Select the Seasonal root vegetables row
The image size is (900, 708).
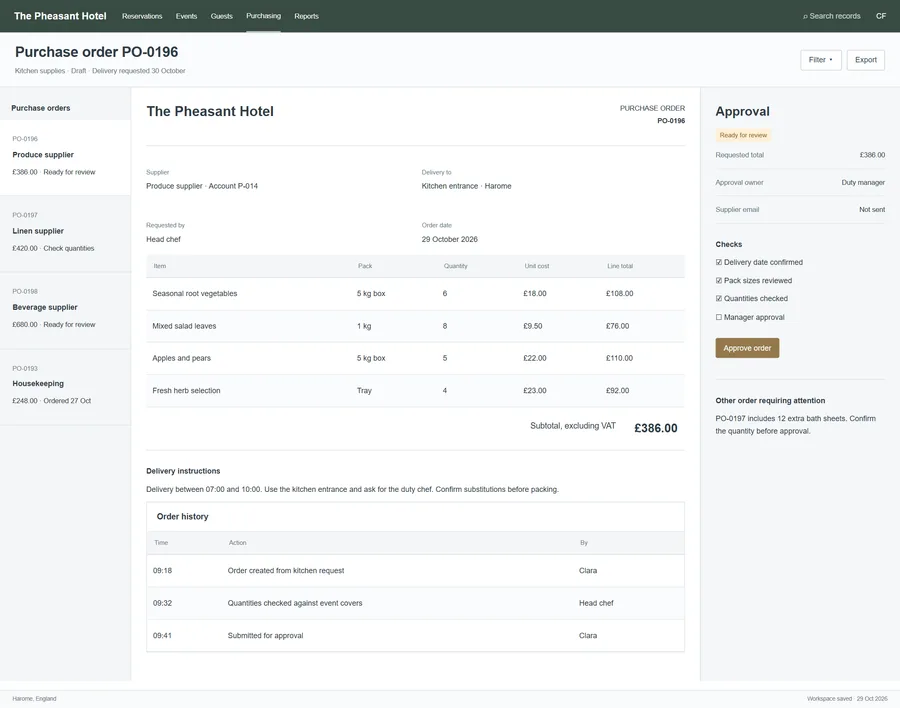point(416,293)
